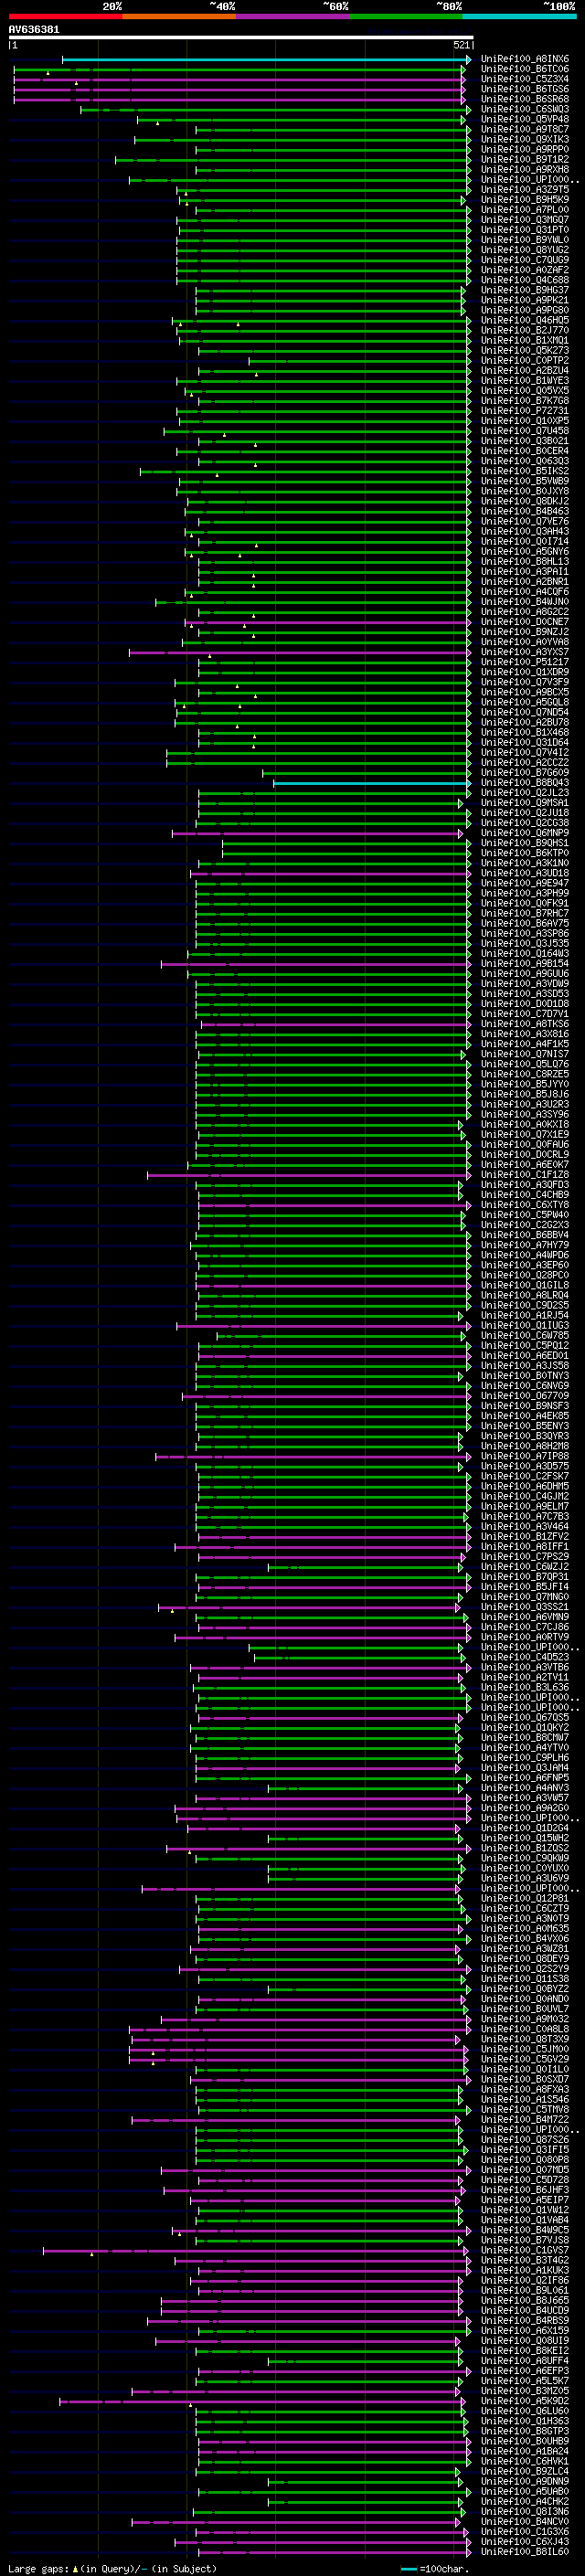Select the UniRef100_A9T8C7 label

pos(524,130)
